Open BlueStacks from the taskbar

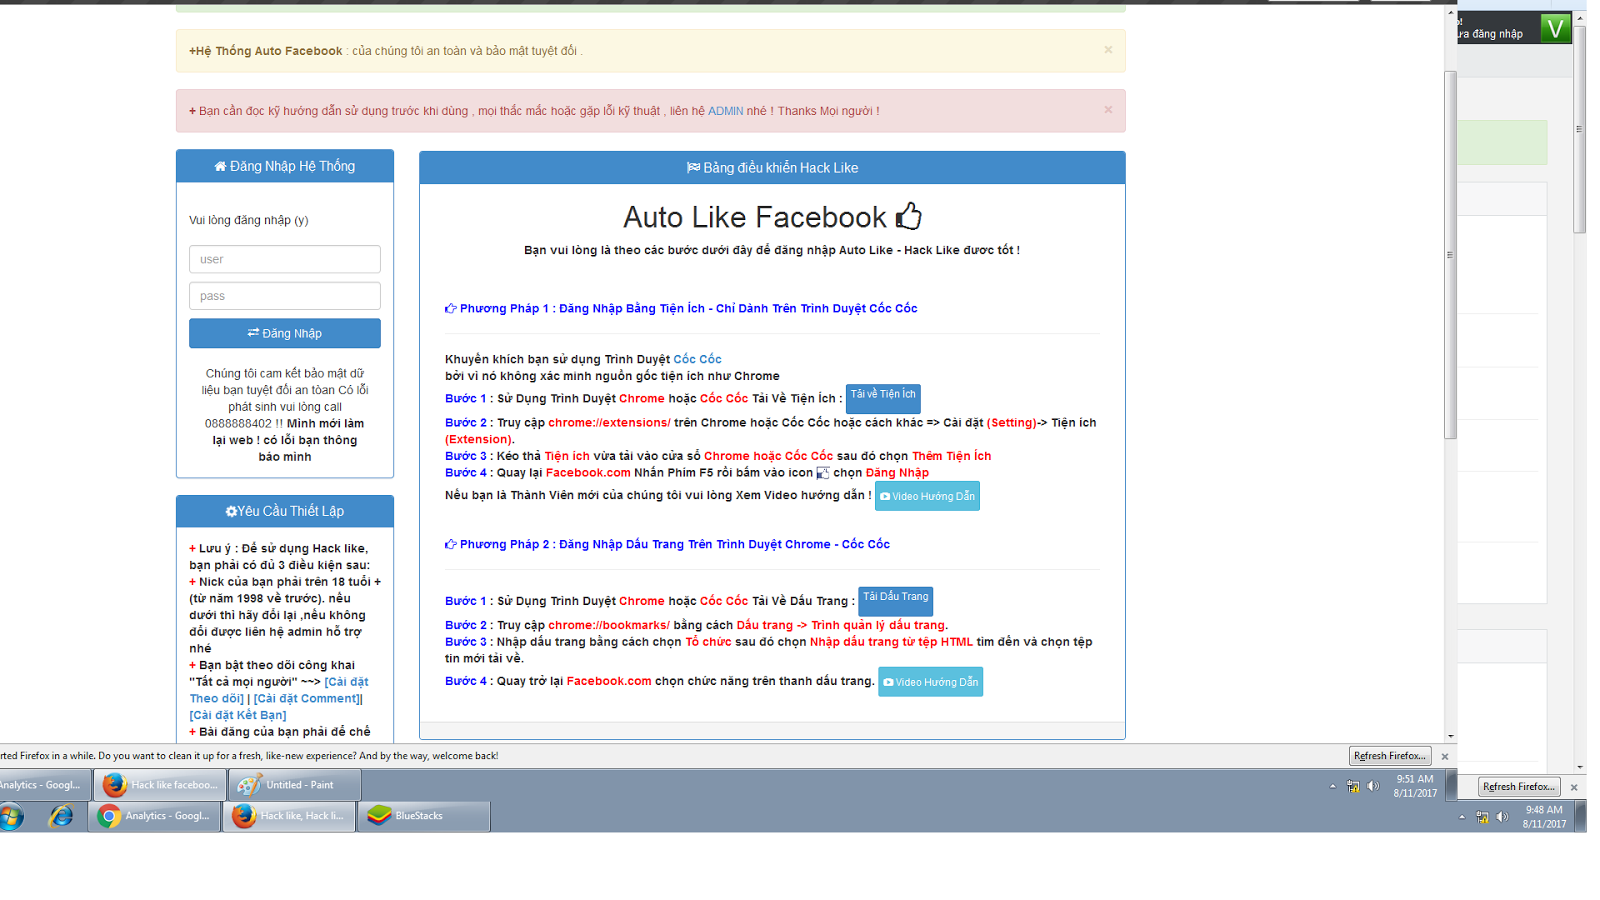tap(424, 816)
